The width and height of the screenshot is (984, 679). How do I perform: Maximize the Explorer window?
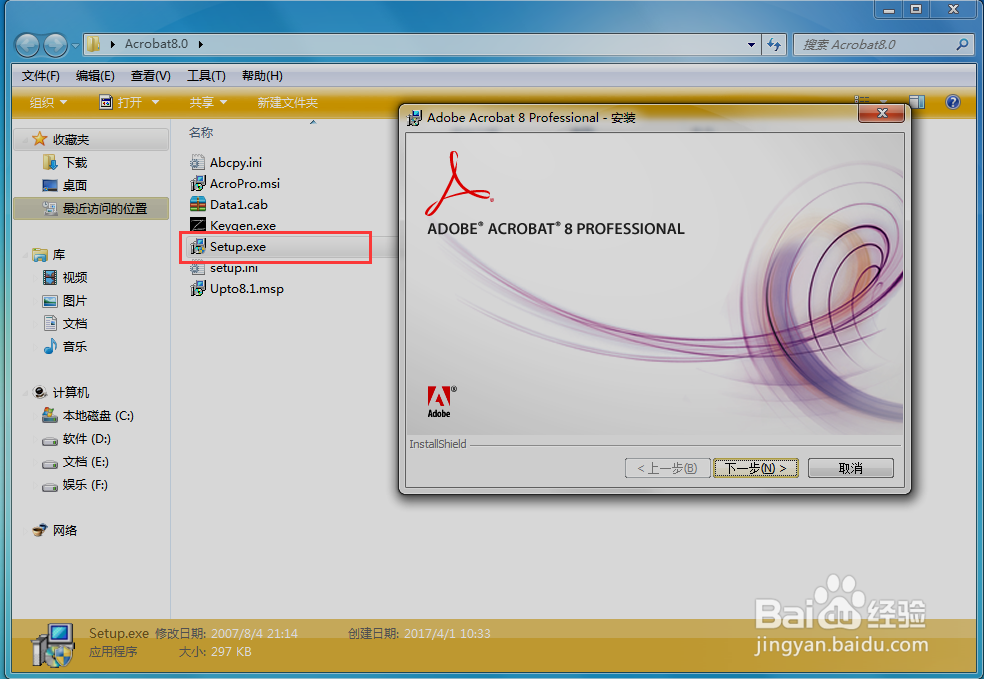[x=916, y=9]
